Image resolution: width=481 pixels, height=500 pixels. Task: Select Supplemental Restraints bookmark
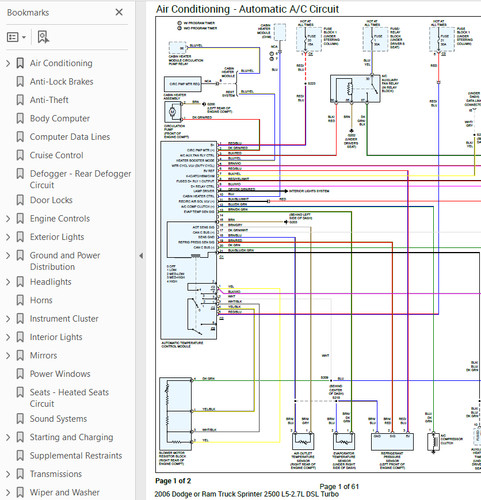coord(76,455)
